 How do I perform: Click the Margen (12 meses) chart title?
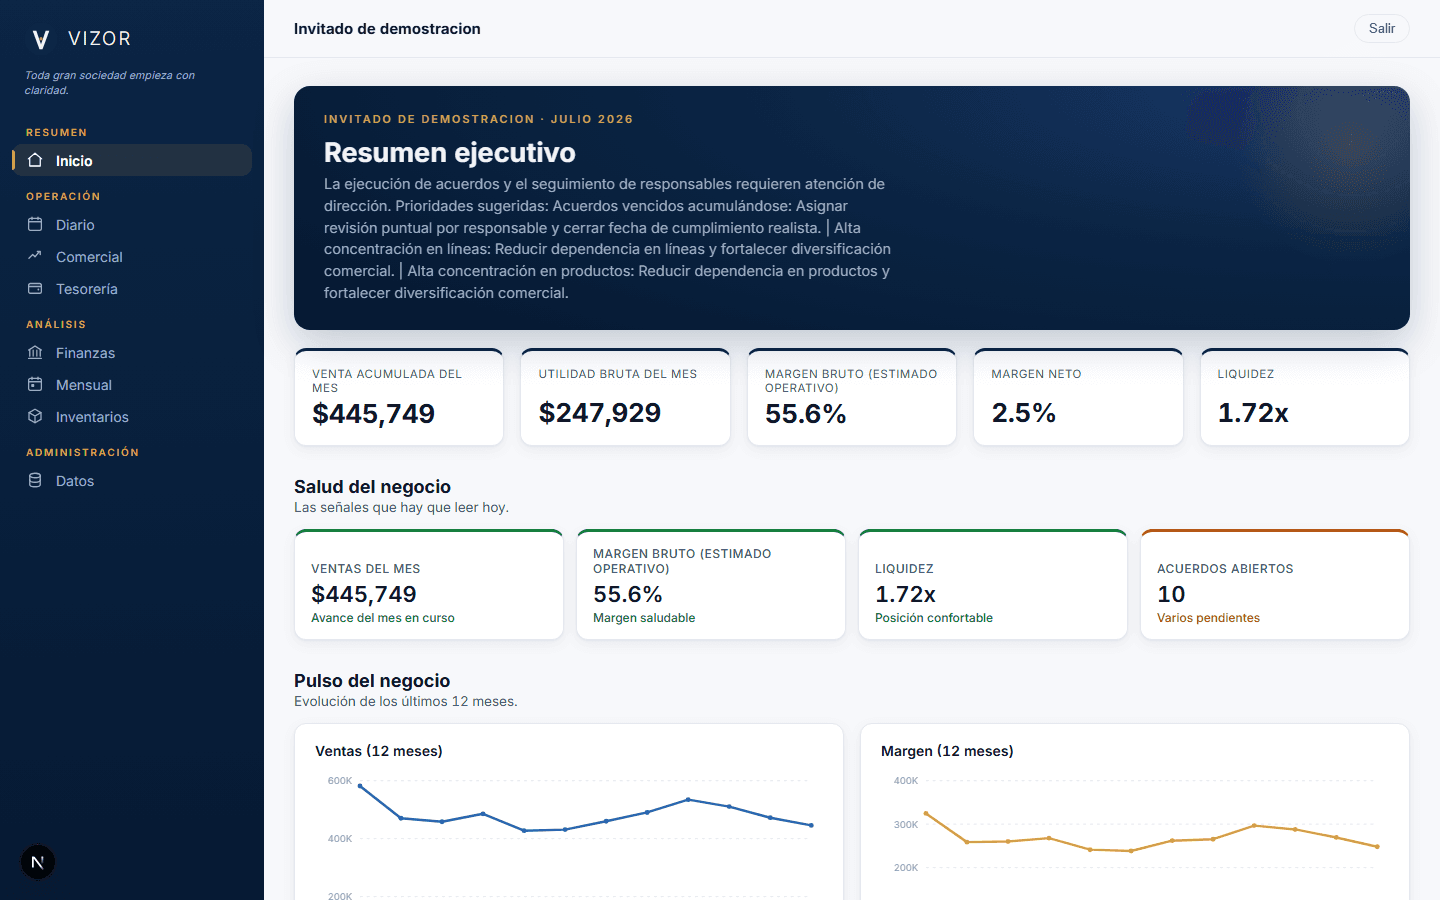947,751
